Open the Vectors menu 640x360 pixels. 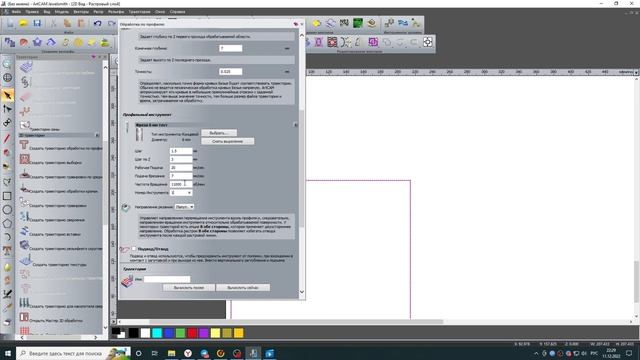pyautogui.click(x=81, y=12)
